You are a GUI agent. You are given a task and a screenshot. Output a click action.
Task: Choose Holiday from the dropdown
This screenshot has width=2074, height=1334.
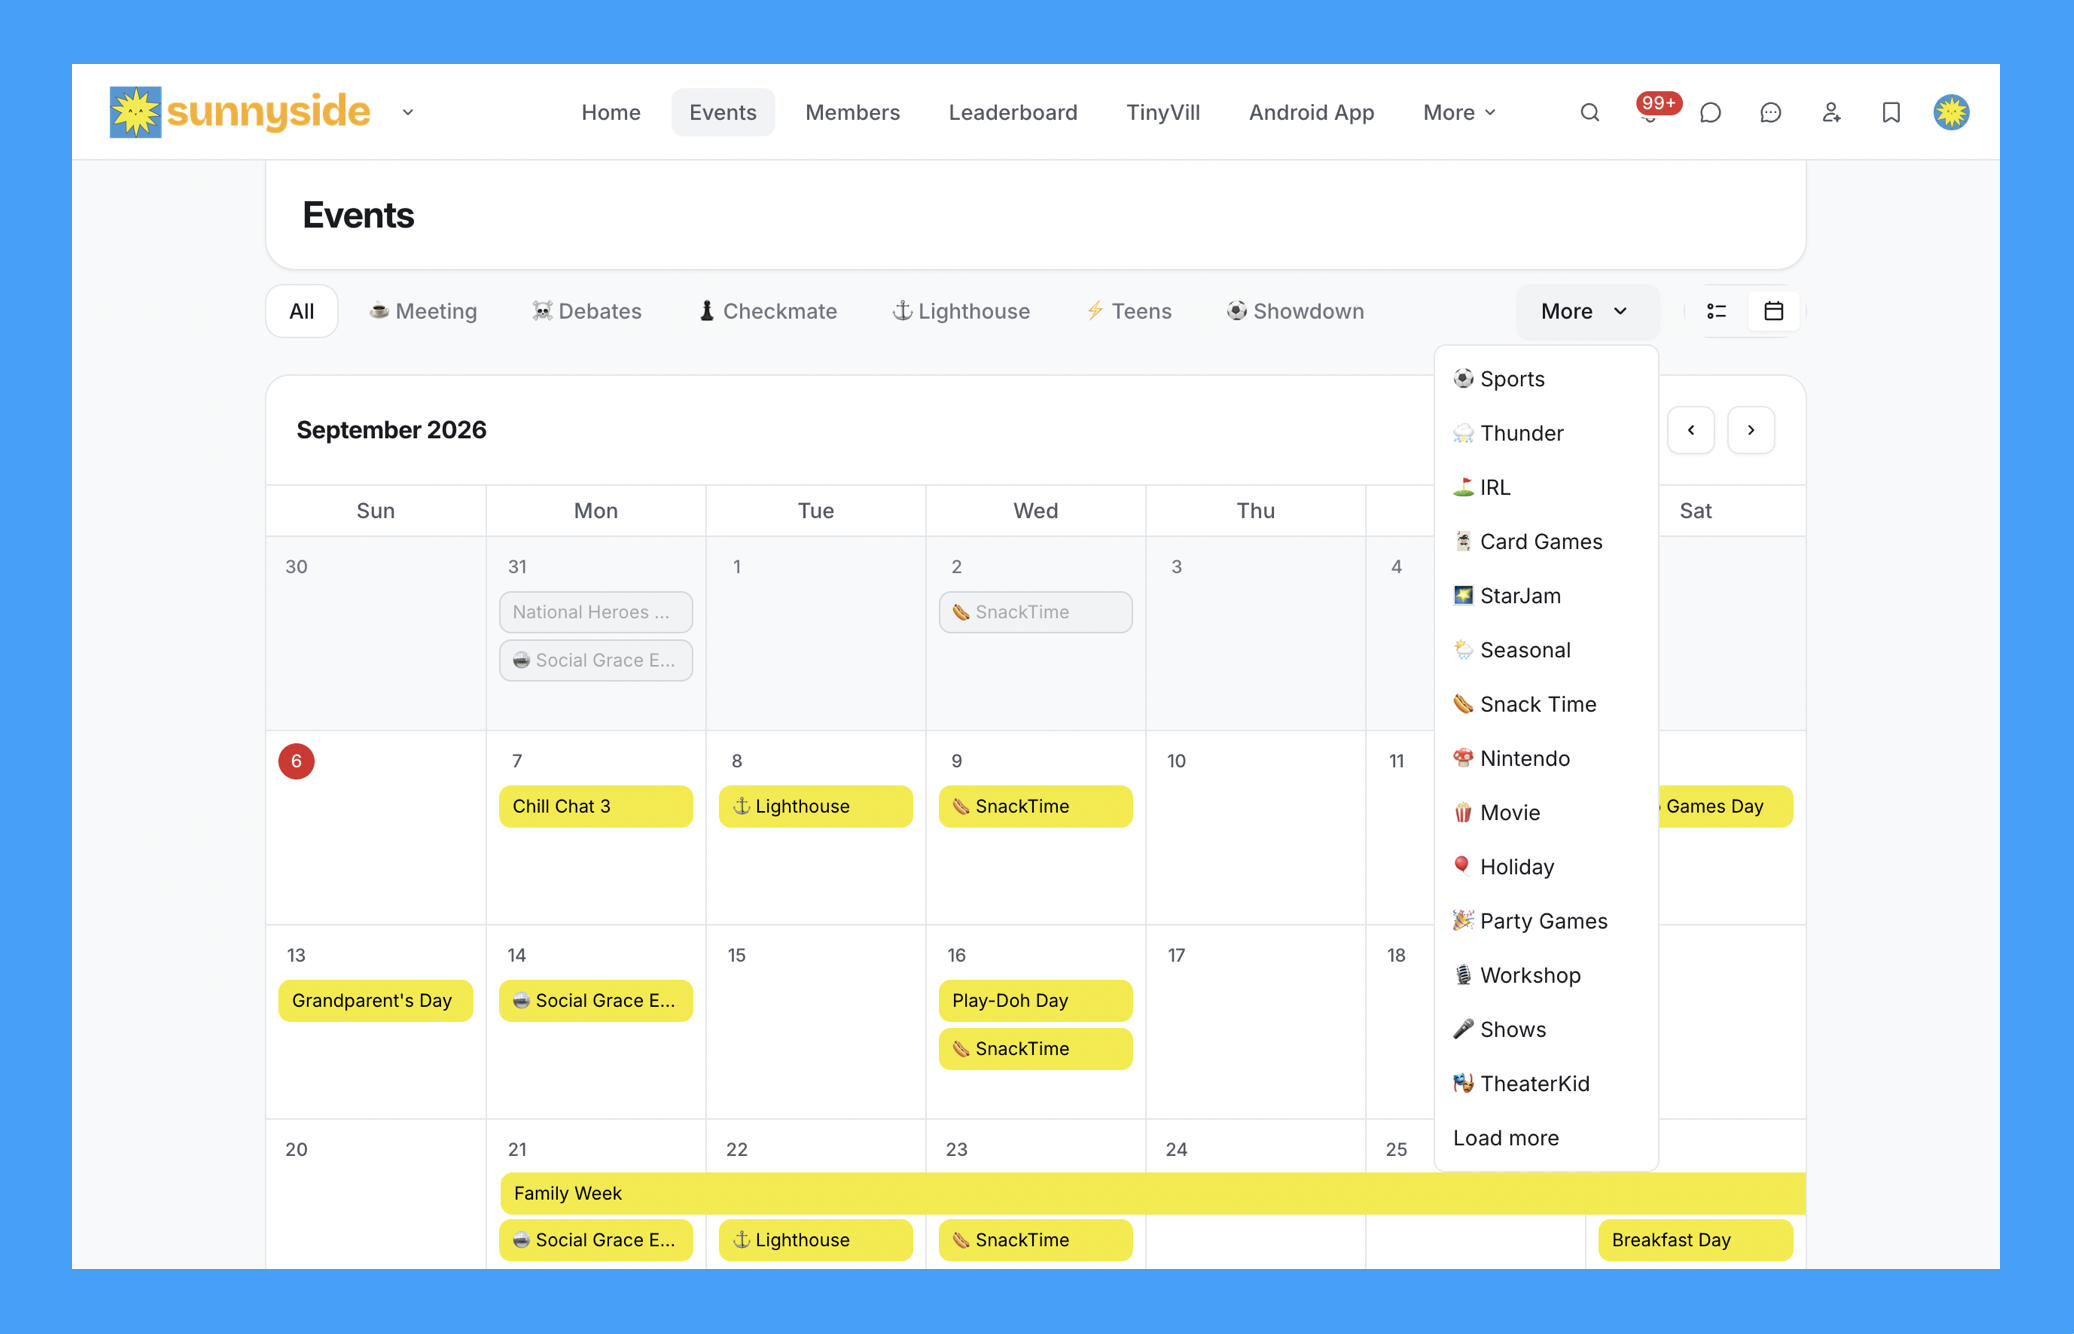[1546, 866]
